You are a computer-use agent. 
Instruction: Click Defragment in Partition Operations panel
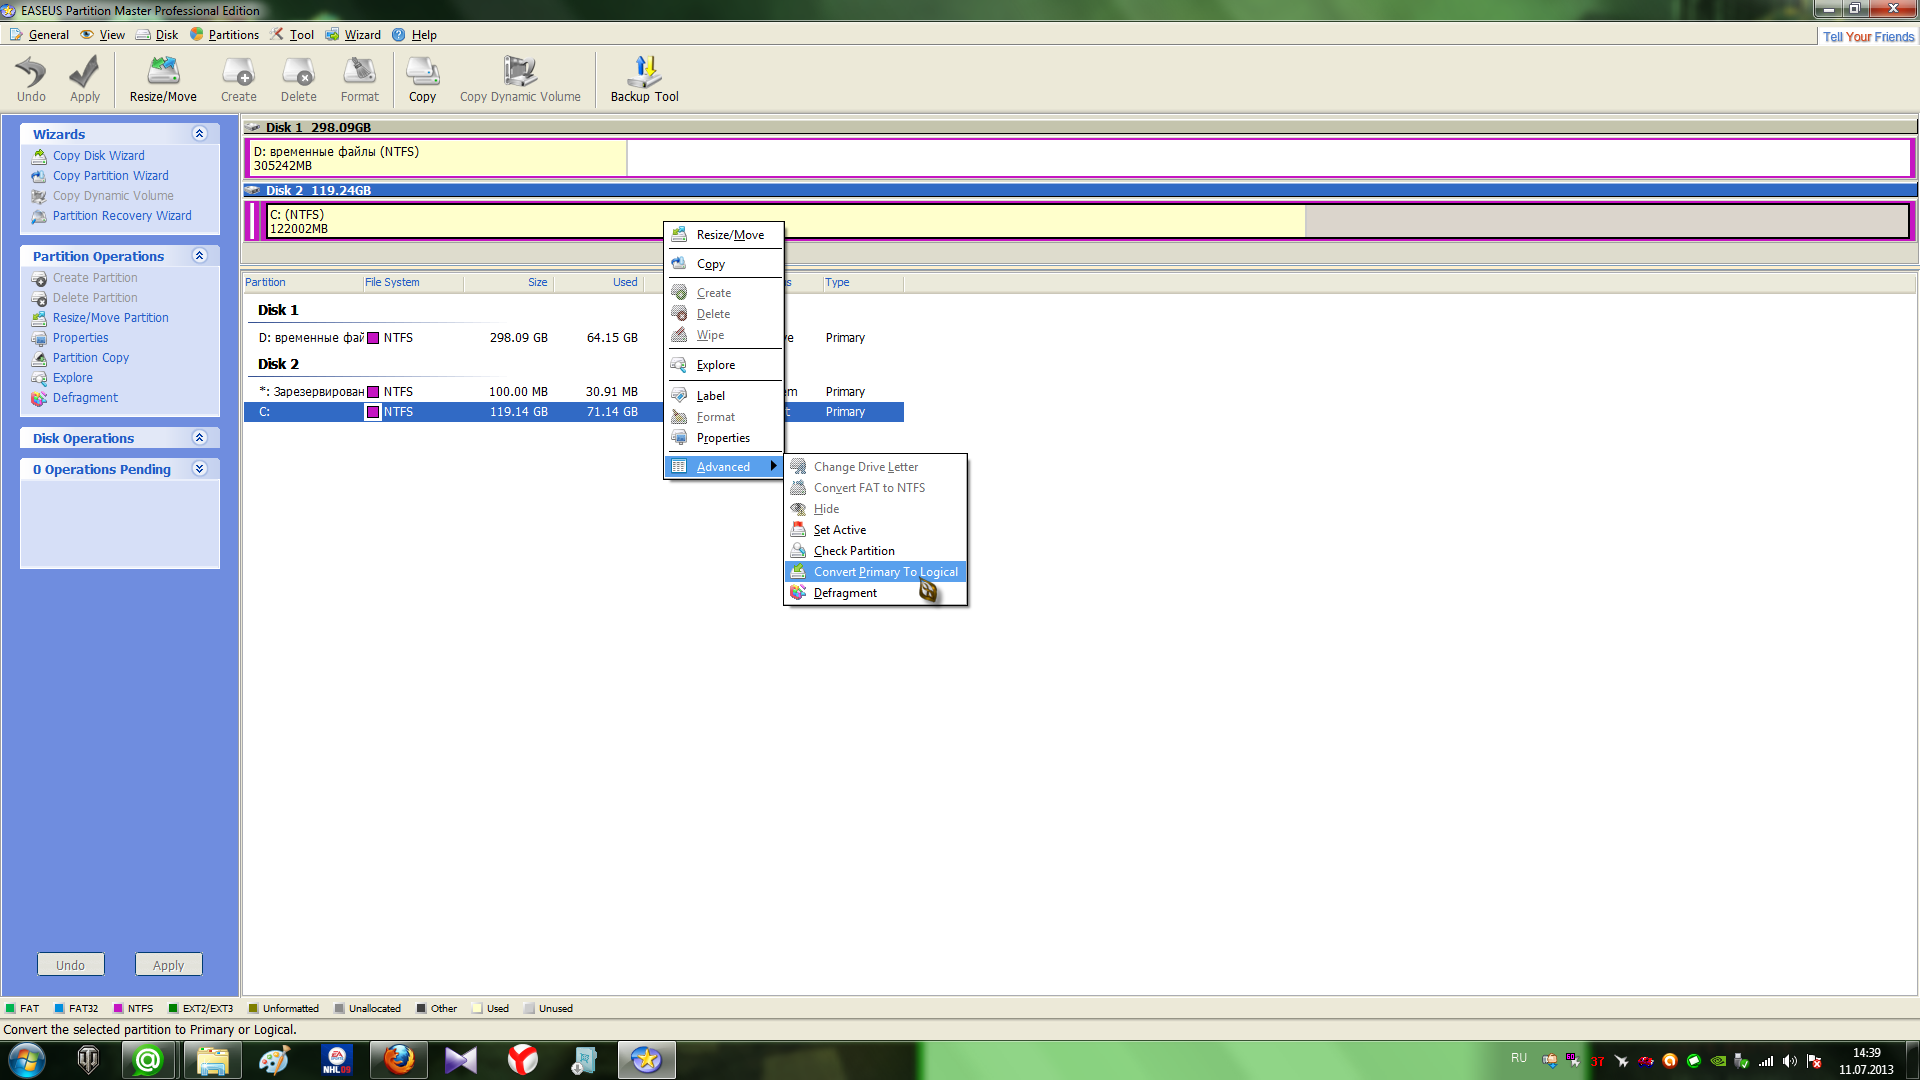pos(85,398)
